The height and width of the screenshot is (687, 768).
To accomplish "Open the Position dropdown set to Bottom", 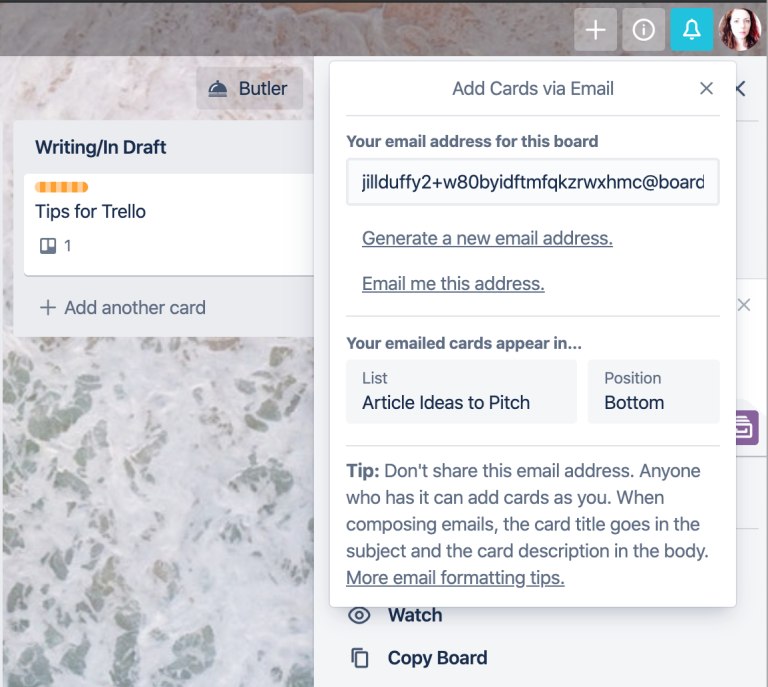I will [x=653, y=392].
